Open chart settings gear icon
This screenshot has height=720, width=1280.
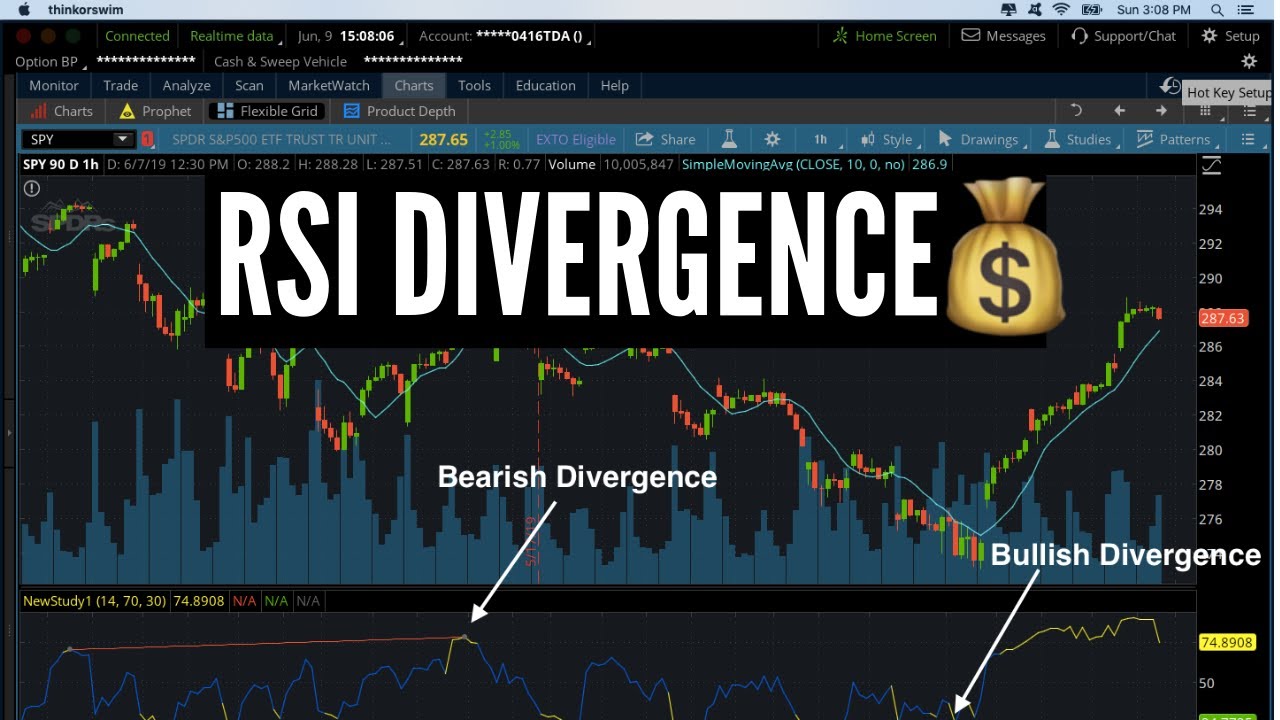(x=772, y=139)
